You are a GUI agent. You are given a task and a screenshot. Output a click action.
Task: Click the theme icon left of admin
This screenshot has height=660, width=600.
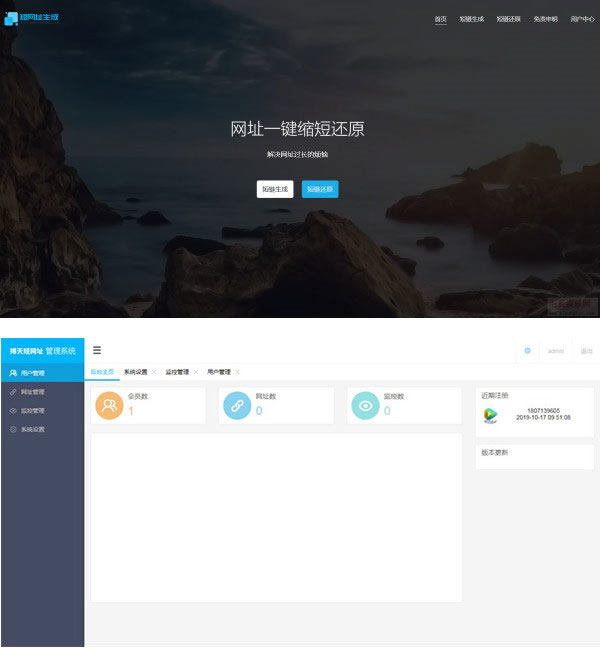527,351
